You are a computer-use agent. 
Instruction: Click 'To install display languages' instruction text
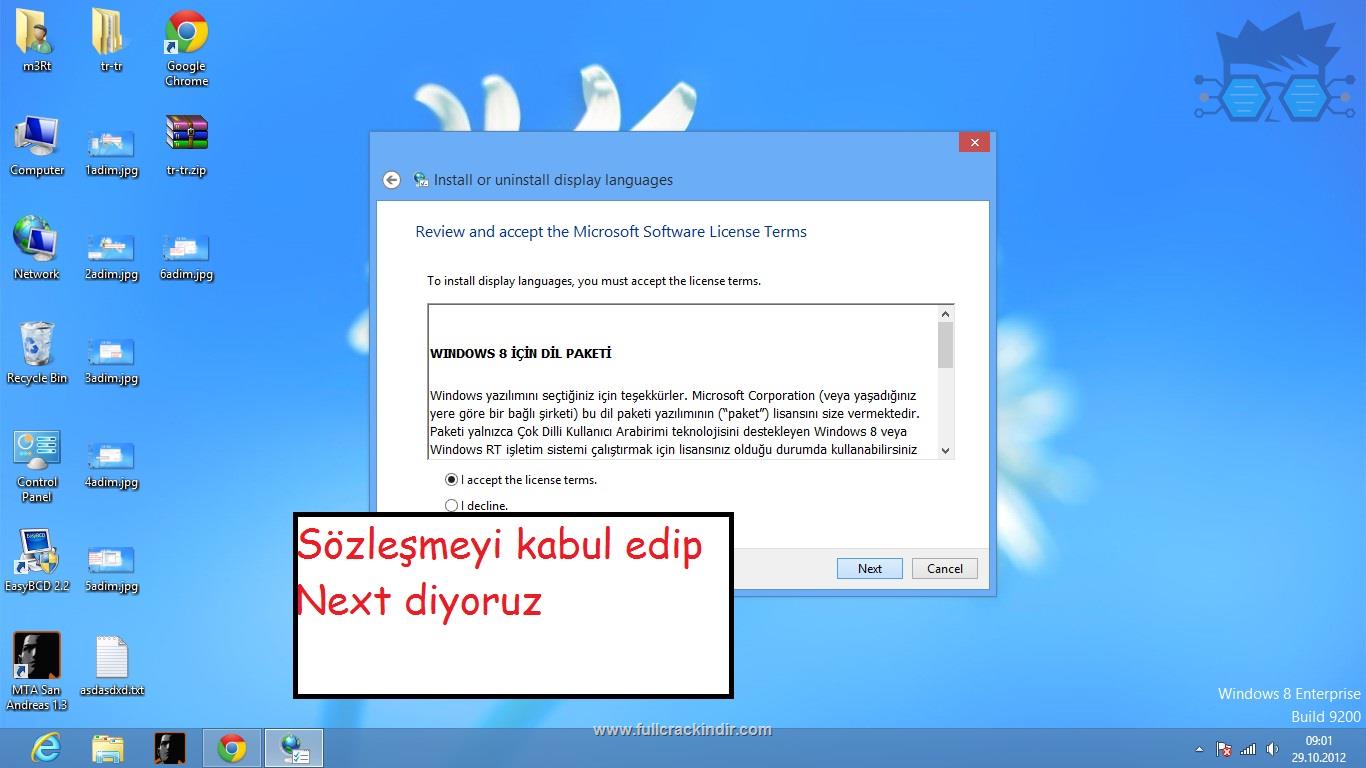[x=594, y=281]
